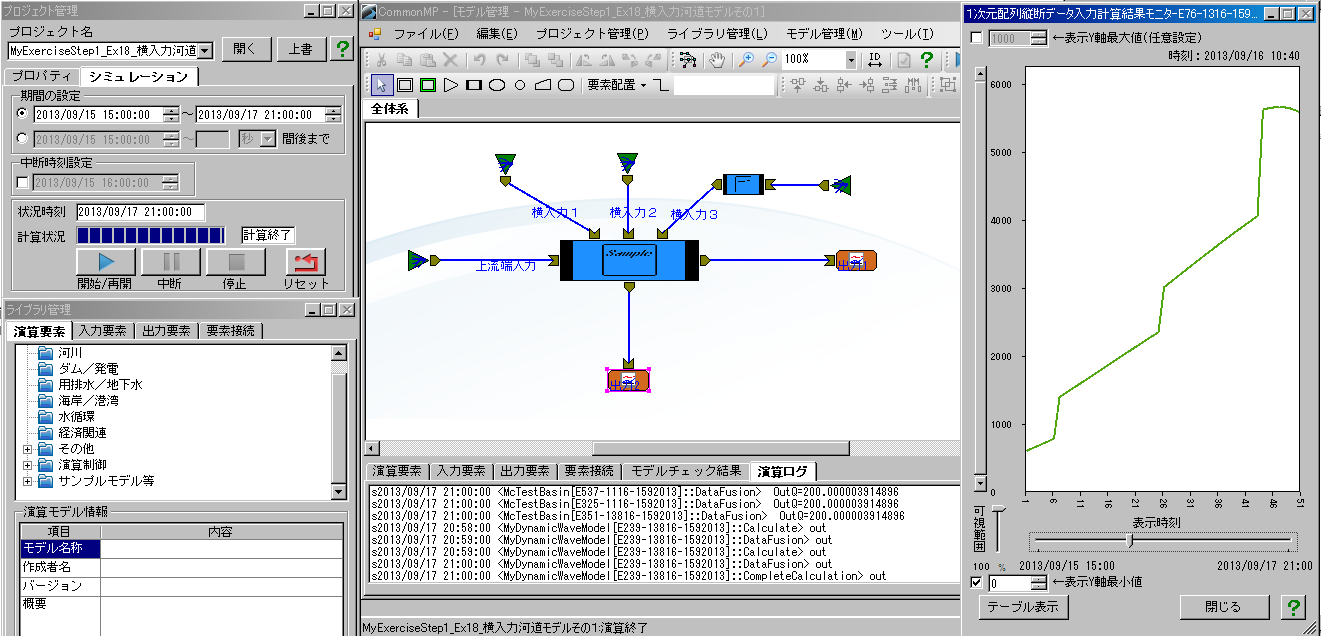Open the ライブラリ管理(L) menu
The width and height of the screenshot is (1321, 636).
tap(717, 34)
